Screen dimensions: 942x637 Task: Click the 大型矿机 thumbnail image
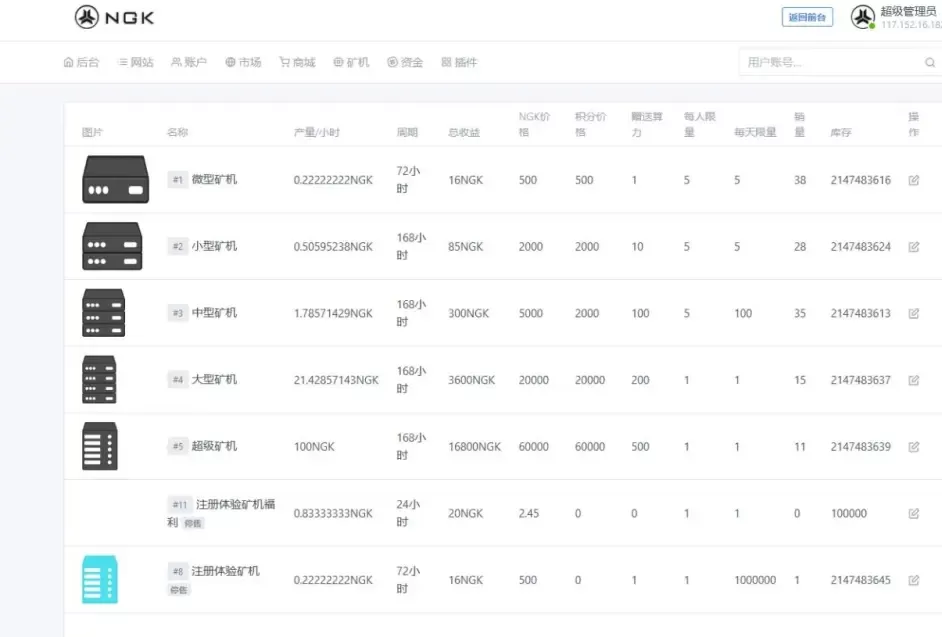99,379
